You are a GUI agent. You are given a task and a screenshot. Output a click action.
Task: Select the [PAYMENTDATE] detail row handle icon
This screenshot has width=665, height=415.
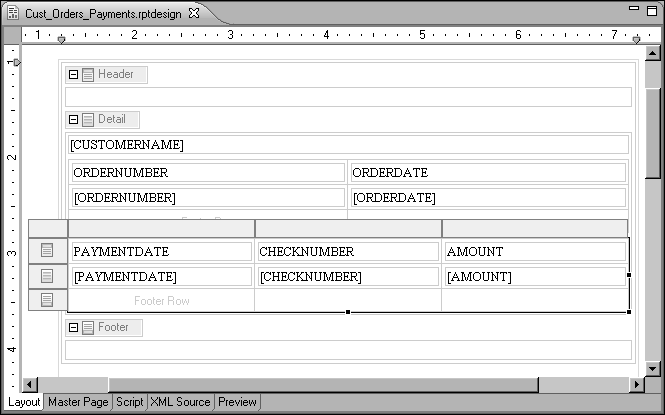tap(47, 276)
